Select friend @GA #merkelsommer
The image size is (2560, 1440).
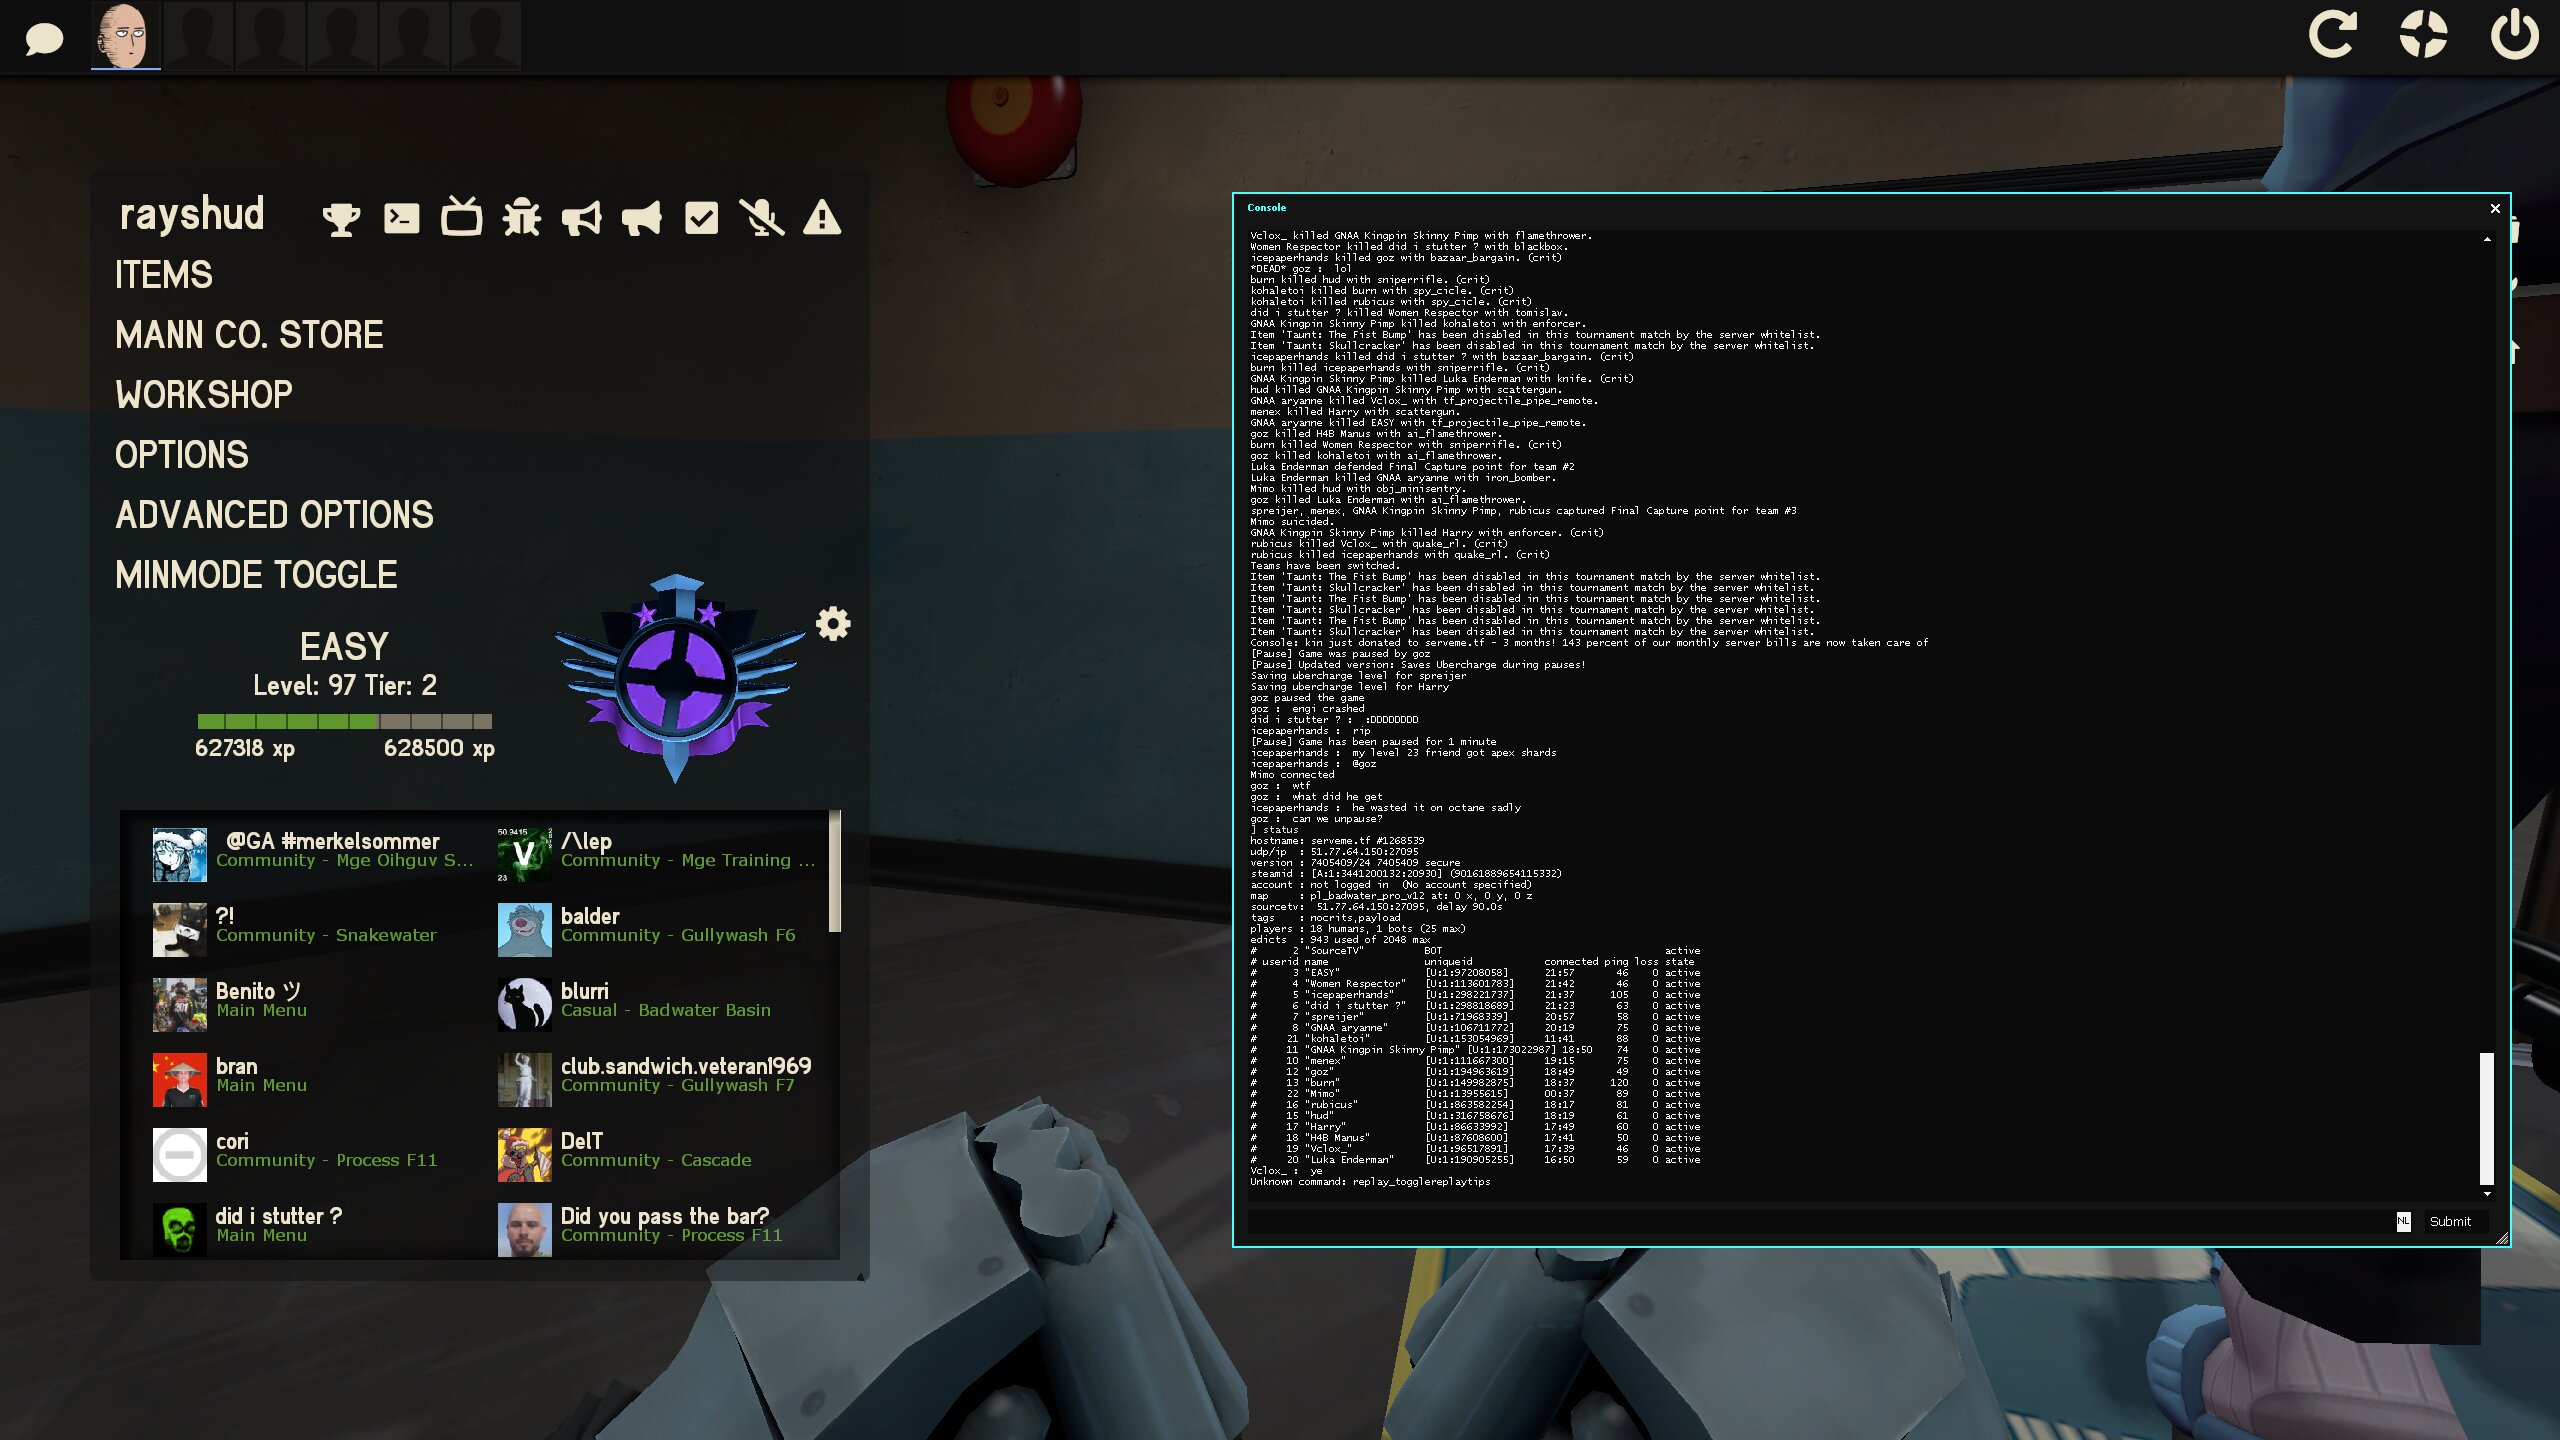[x=315, y=853]
